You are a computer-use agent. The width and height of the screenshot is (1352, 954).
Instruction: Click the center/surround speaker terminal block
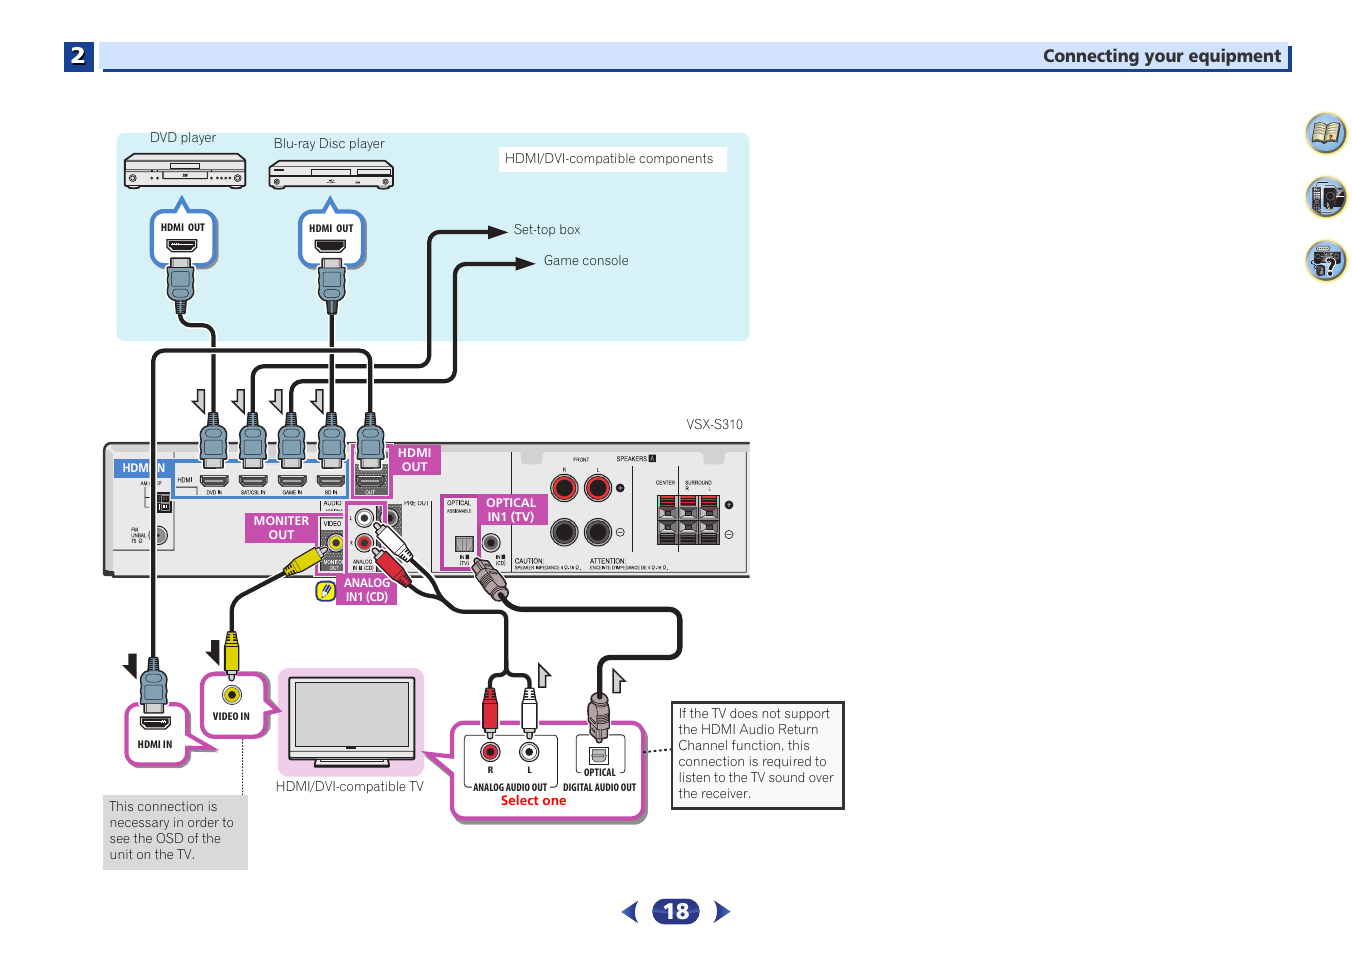click(x=688, y=520)
